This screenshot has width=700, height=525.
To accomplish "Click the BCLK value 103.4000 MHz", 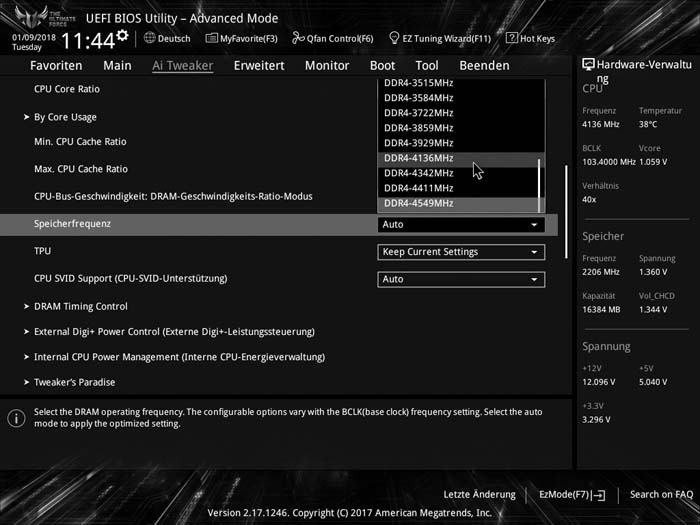I will pyautogui.click(x=608, y=162).
